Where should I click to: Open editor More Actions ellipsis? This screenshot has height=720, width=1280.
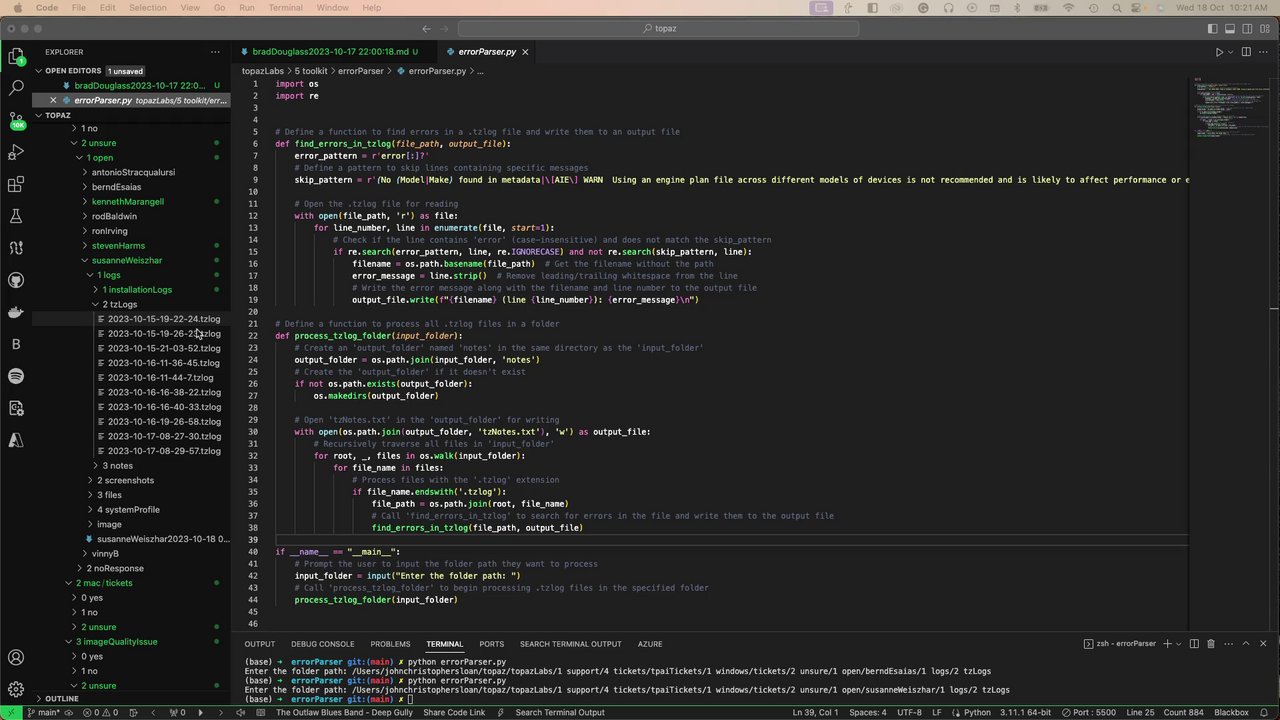click(x=1264, y=52)
